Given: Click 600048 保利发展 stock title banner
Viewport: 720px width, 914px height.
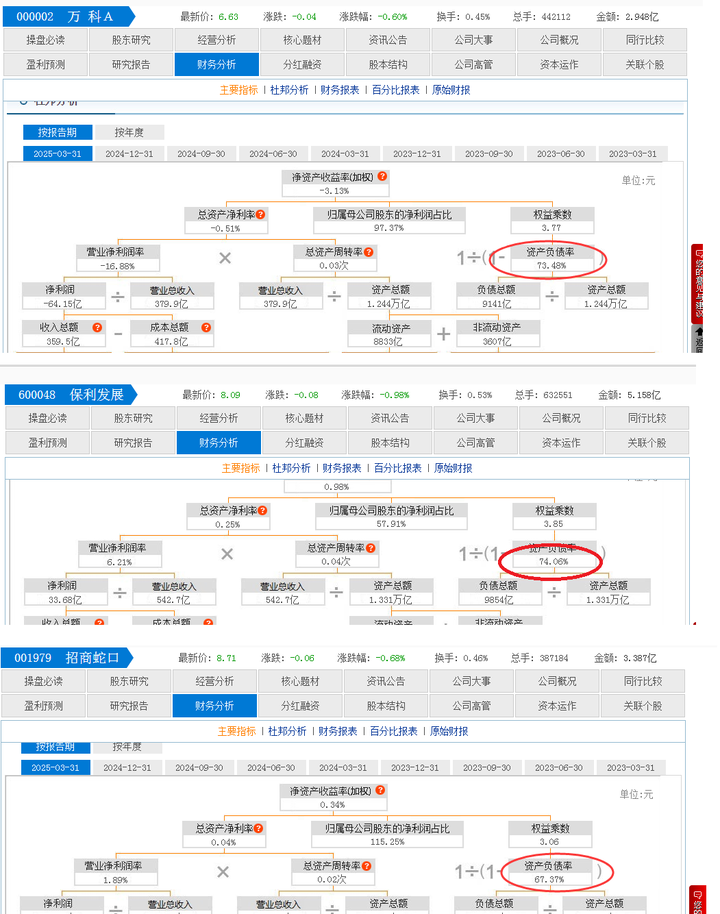Looking at the screenshot, I should [x=71, y=395].
